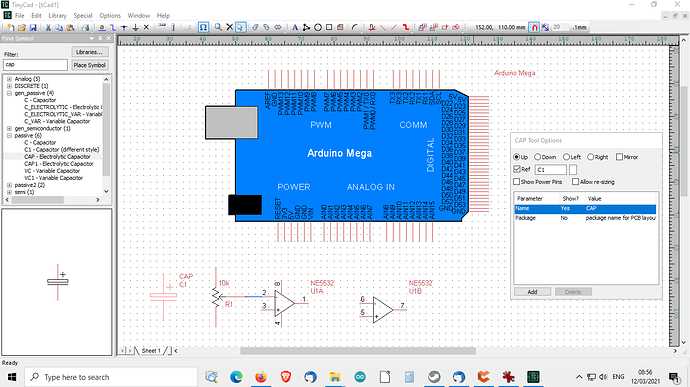Select the Left orientation radio button
The height and width of the screenshot is (387, 690).
click(x=566, y=157)
